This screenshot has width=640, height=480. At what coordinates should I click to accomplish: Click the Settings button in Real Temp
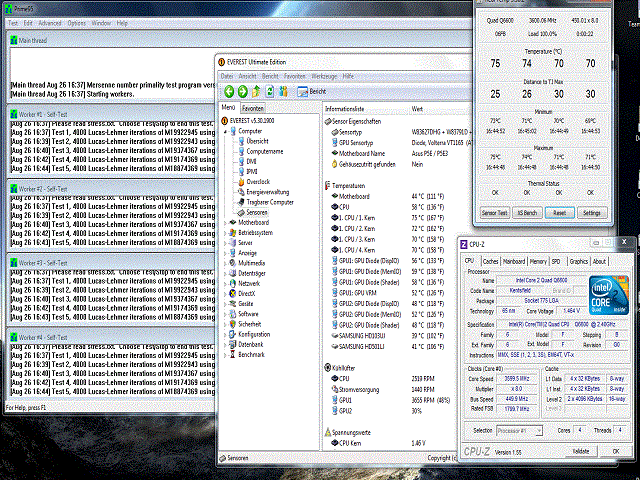click(x=591, y=213)
